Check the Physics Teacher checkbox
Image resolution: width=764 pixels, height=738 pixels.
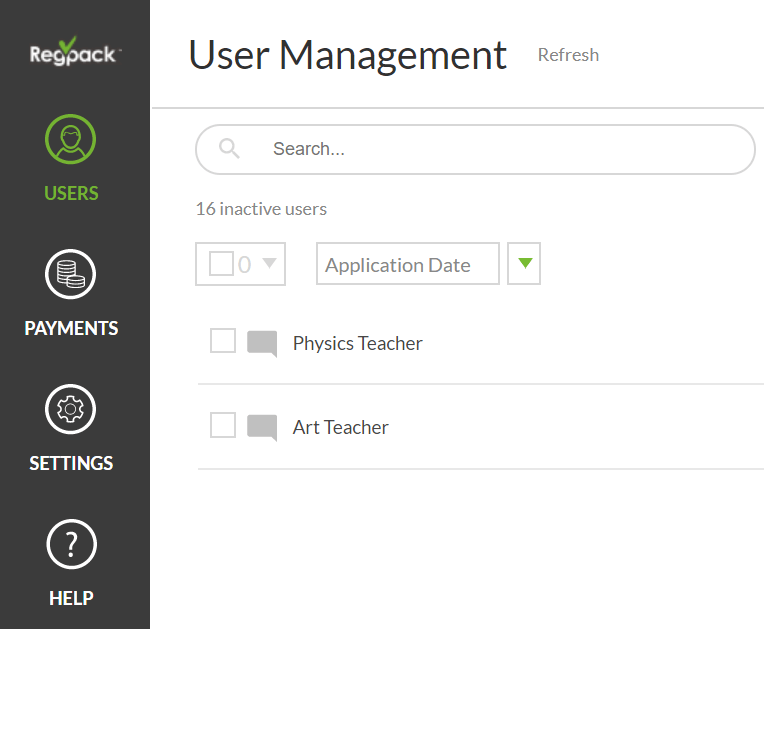(x=222, y=341)
